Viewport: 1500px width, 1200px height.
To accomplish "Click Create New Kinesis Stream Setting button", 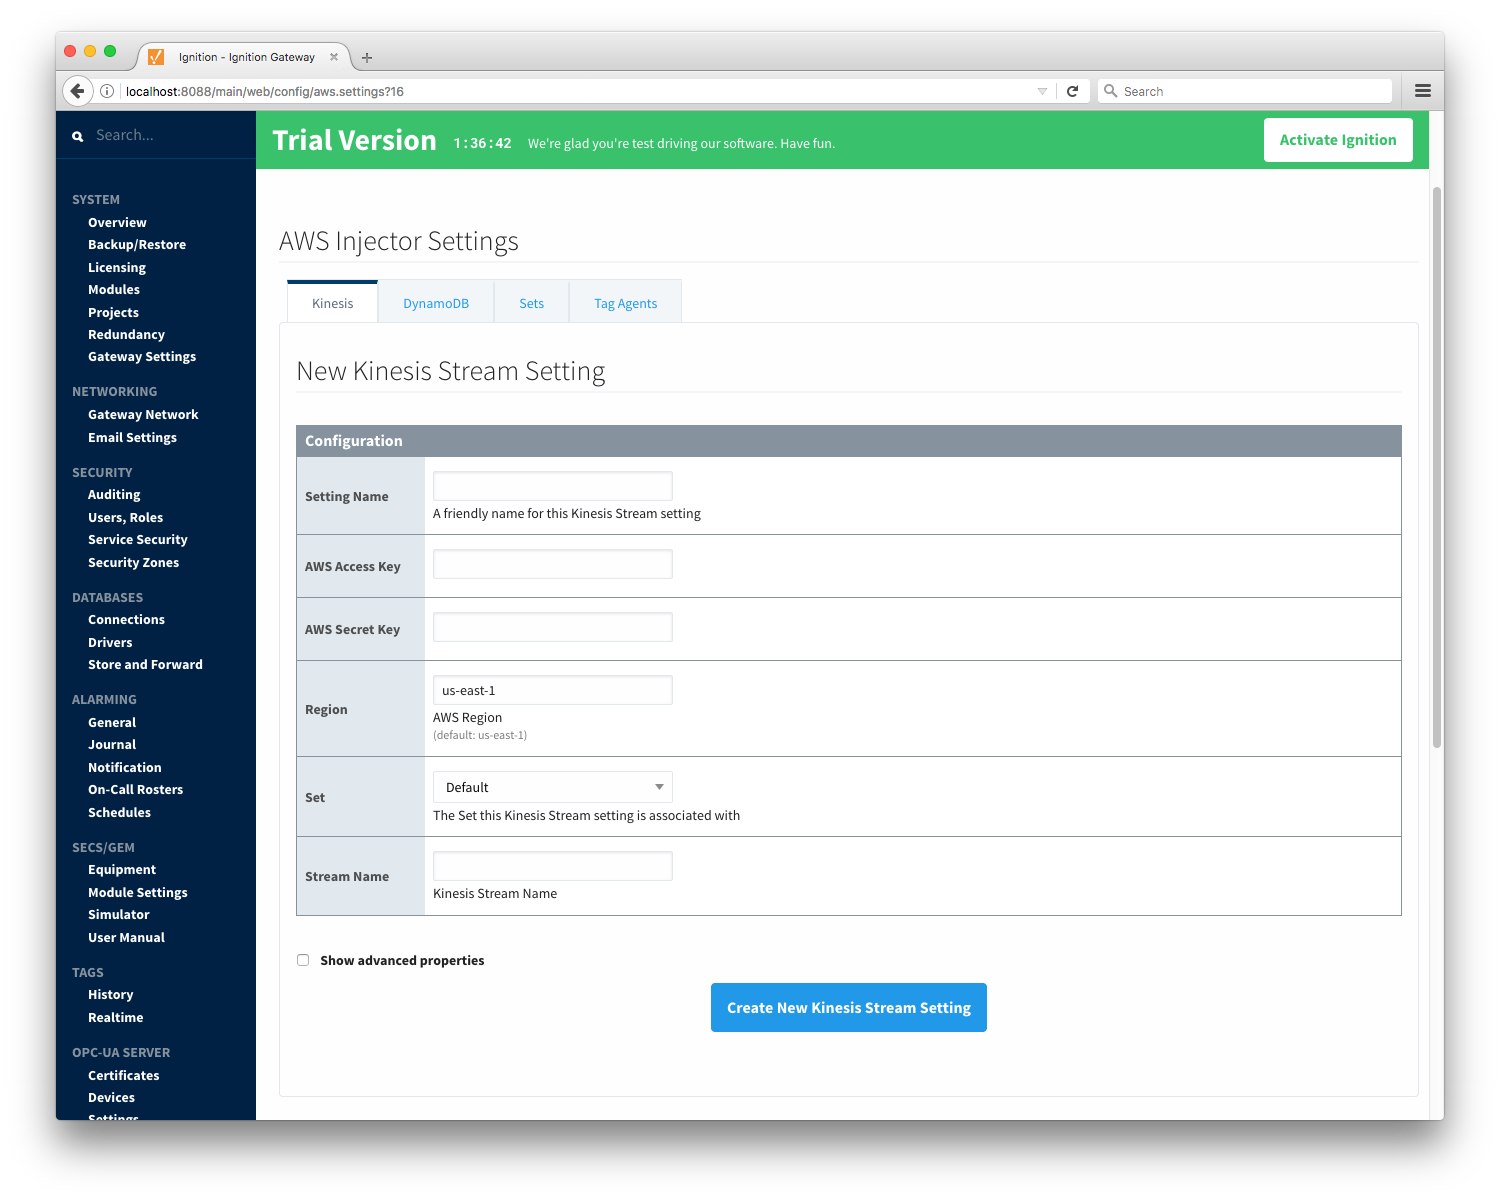I will pyautogui.click(x=848, y=1007).
